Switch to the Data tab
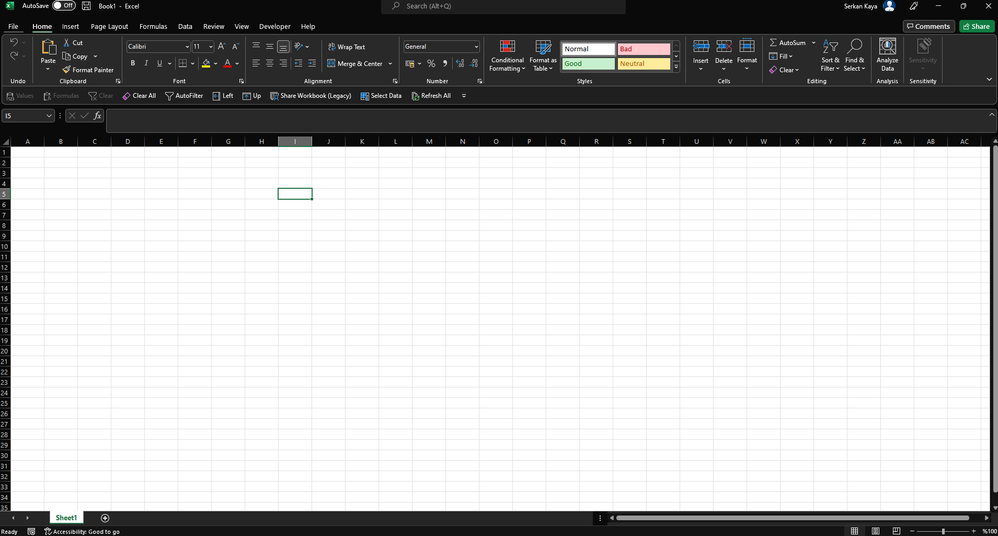Image resolution: width=998 pixels, height=536 pixels. point(185,26)
